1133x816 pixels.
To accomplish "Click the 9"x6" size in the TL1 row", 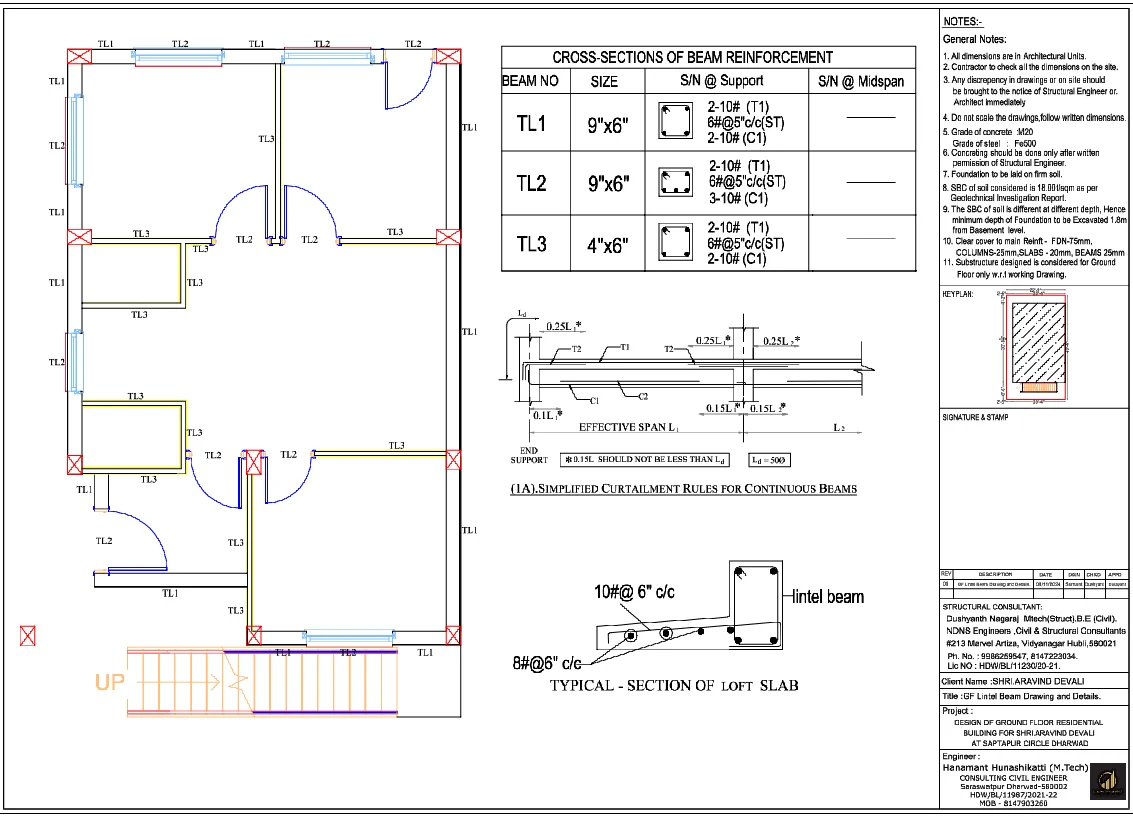I will tap(608, 126).
